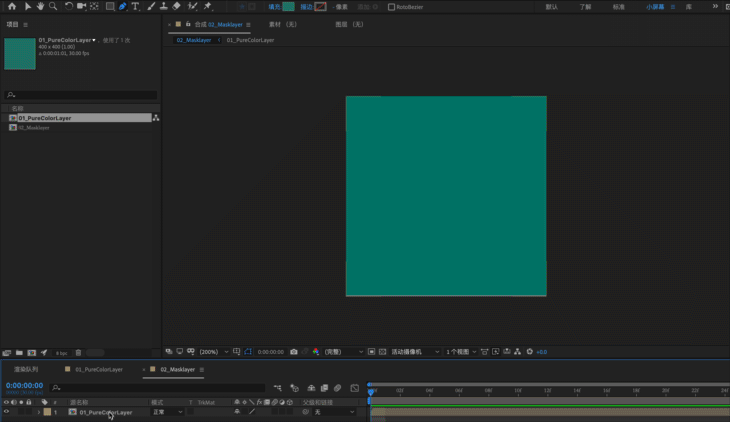Image resolution: width=730 pixels, height=422 pixels.
Task: Open the project panel 项目 menu
Action: [26, 25]
